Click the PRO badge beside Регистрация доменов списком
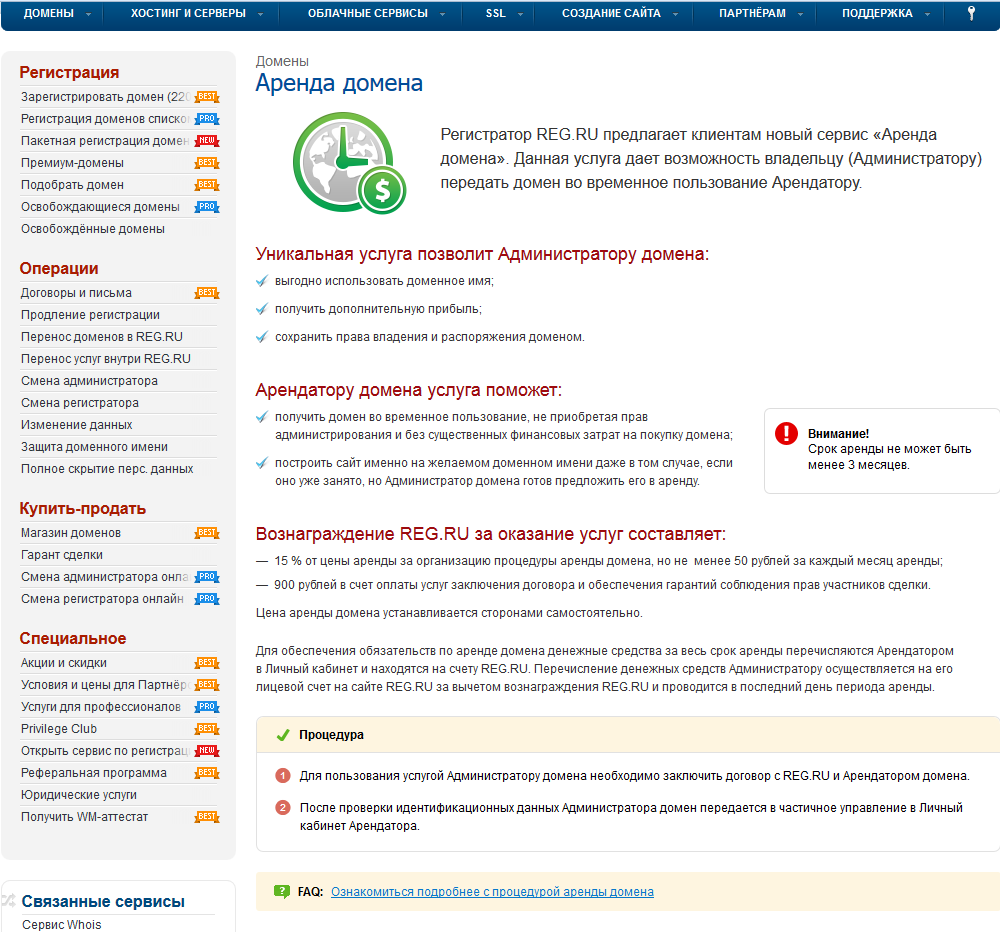This screenshot has height=932, width=1000. pos(207,119)
